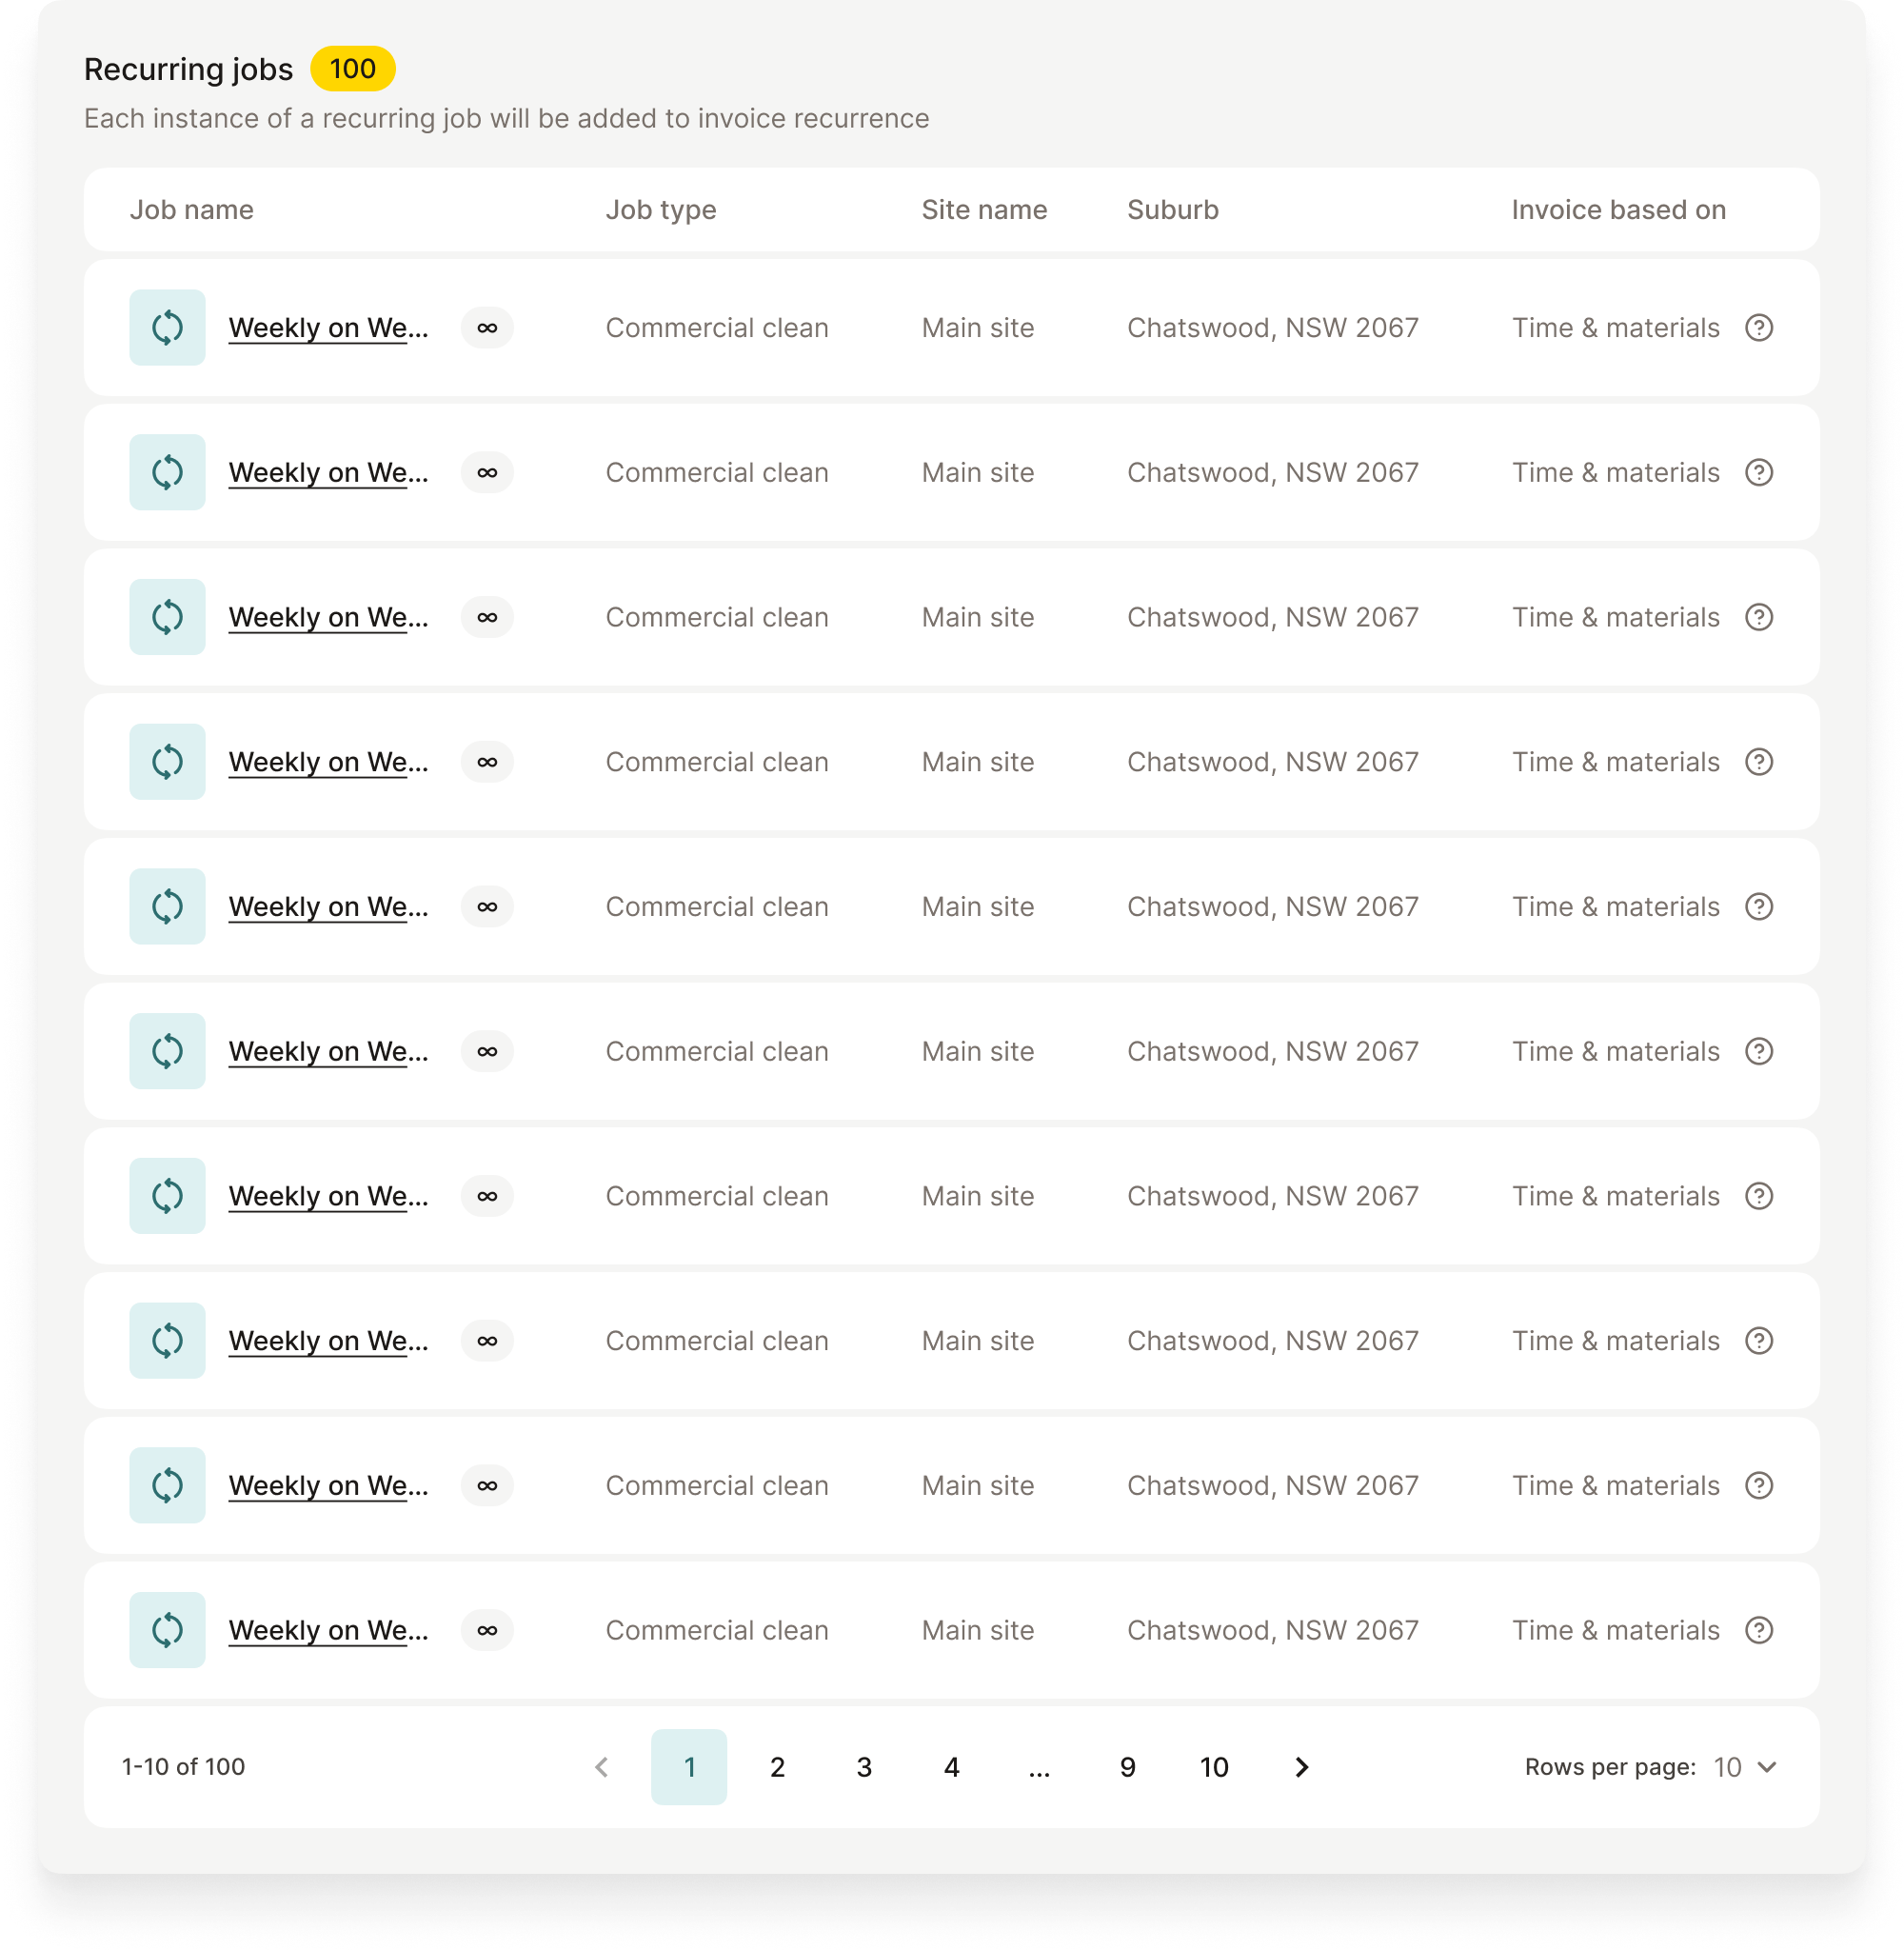Image resolution: width=1904 pixels, height=1950 pixels.
Task: Open the first Weekly on We... job link
Action: click(x=329, y=327)
